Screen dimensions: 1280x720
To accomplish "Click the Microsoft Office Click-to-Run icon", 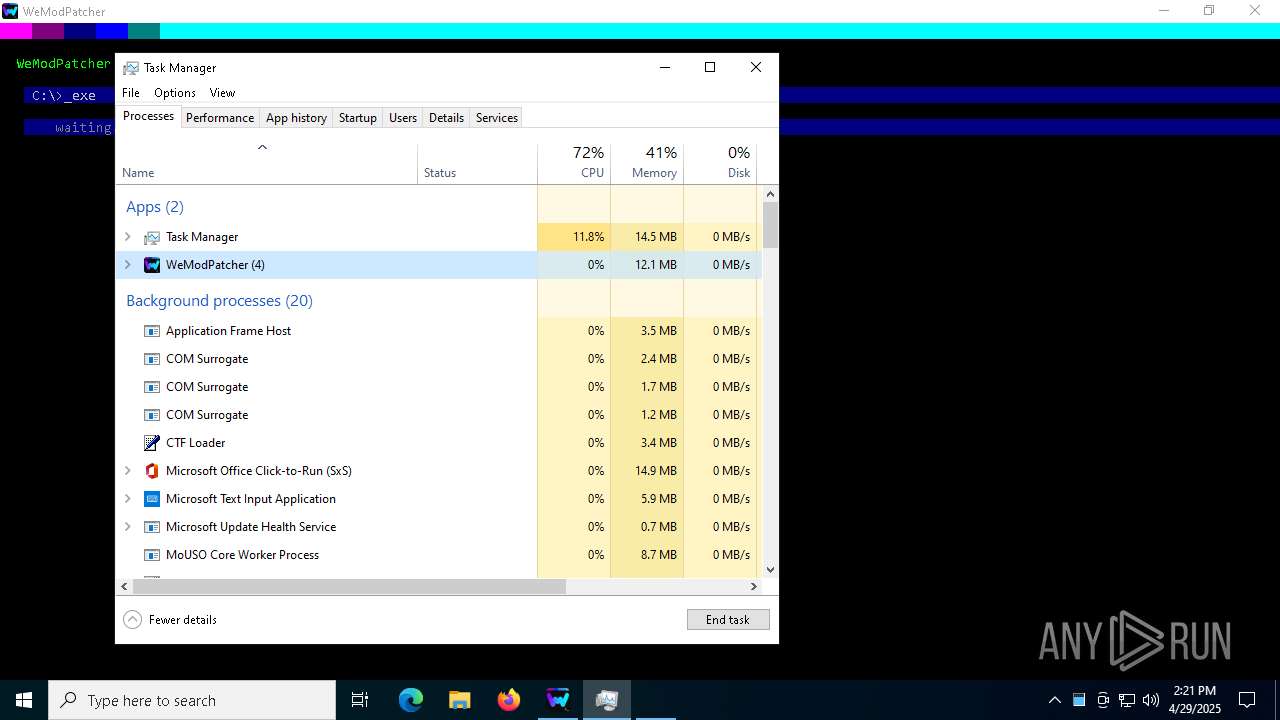I will point(152,471).
